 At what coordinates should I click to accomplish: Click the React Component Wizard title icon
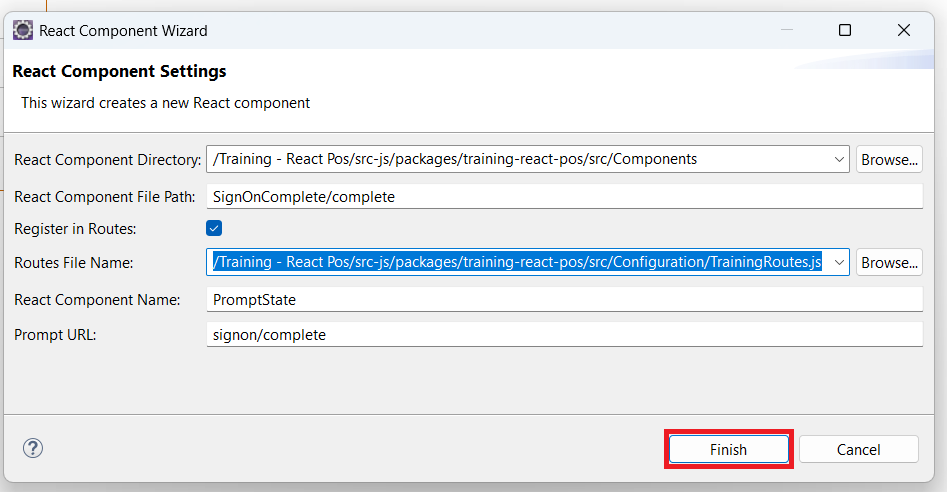click(23, 30)
